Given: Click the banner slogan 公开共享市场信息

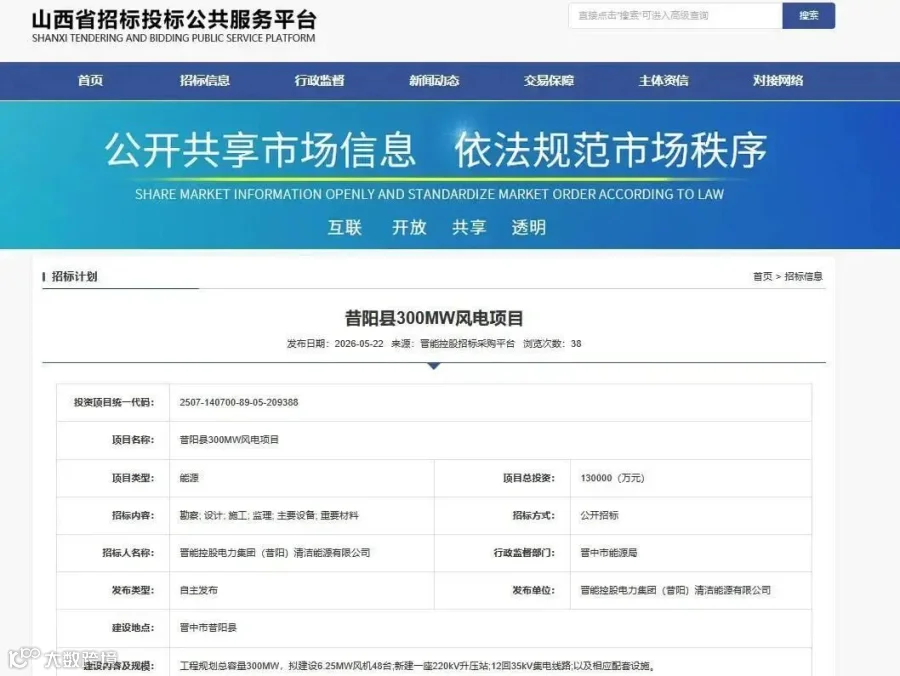Looking at the screenshot, I should pyautogui.click(x=260, y=150).
